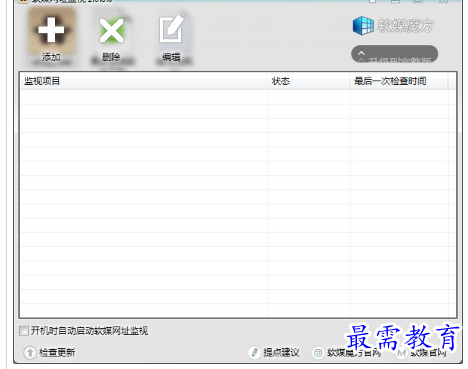Click the 删除 (delete) green X icon
This screenshot has height=369, width=468.
pyautogui.click(x=111, y=31)
